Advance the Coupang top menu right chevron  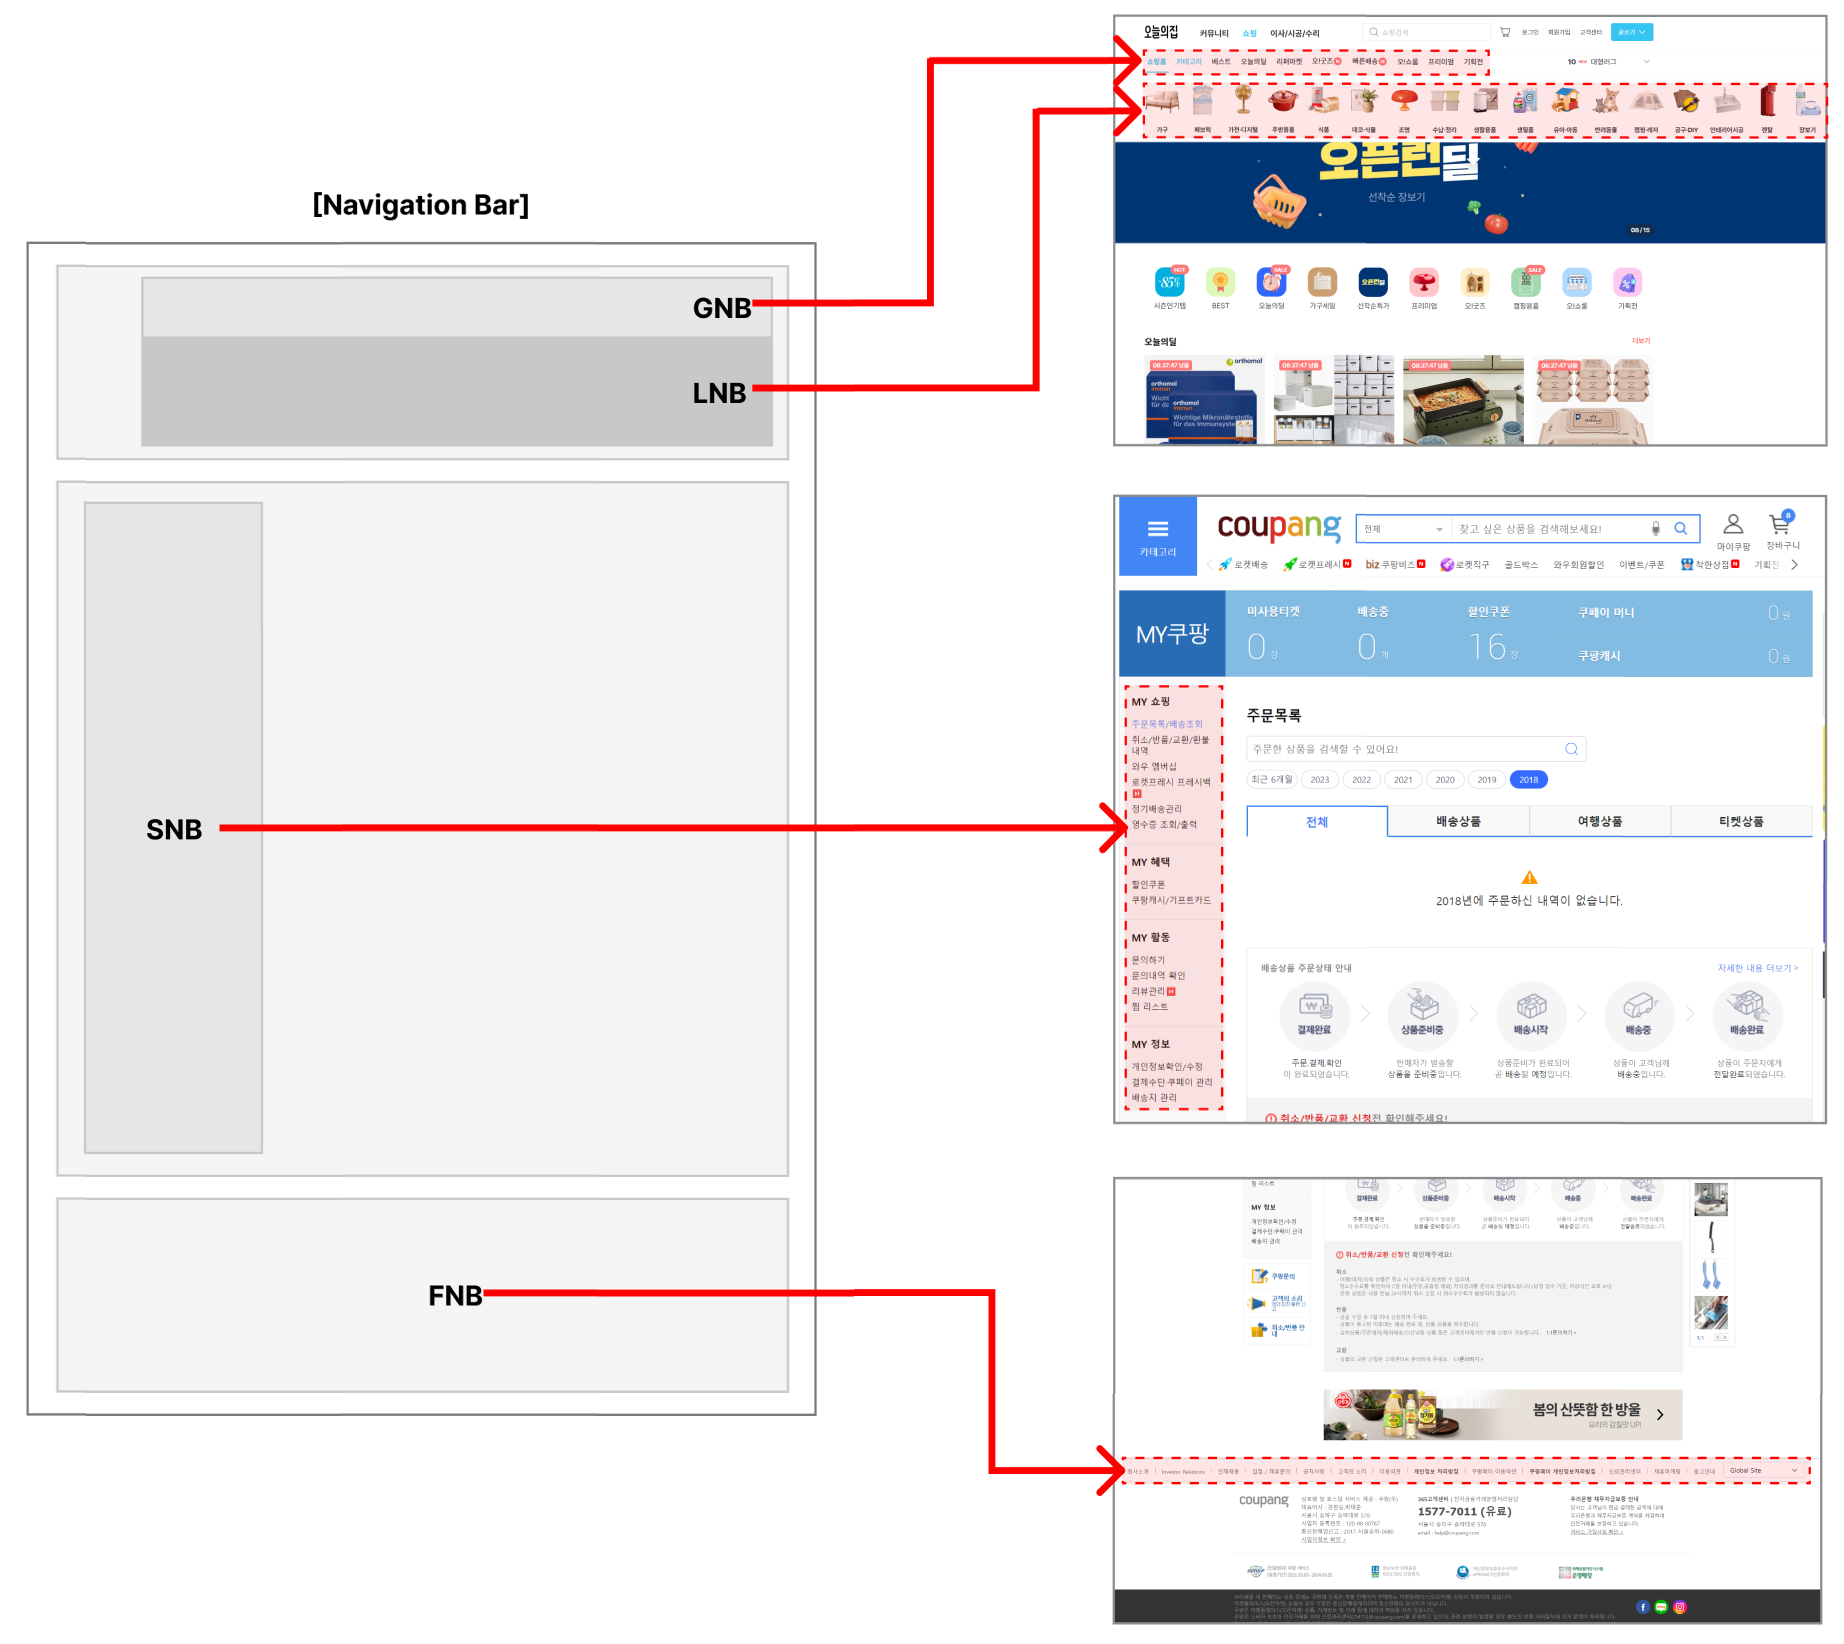coord(1795,564)
